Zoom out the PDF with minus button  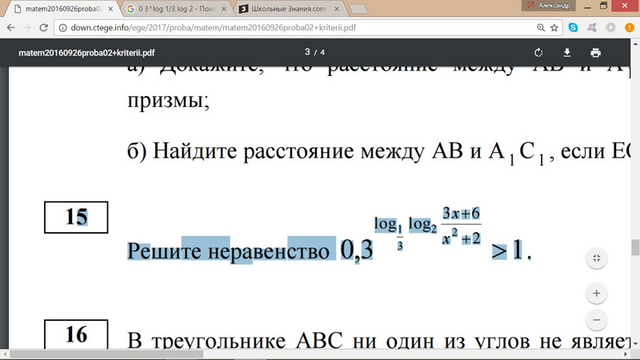pos(596,320)
